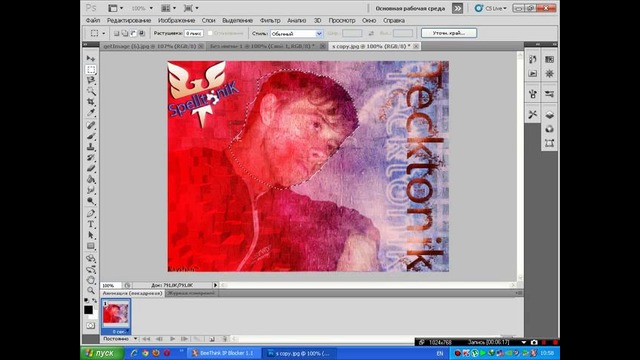
Task: Click the Основная рабочая среда workspace button
Action: [410, 8]
